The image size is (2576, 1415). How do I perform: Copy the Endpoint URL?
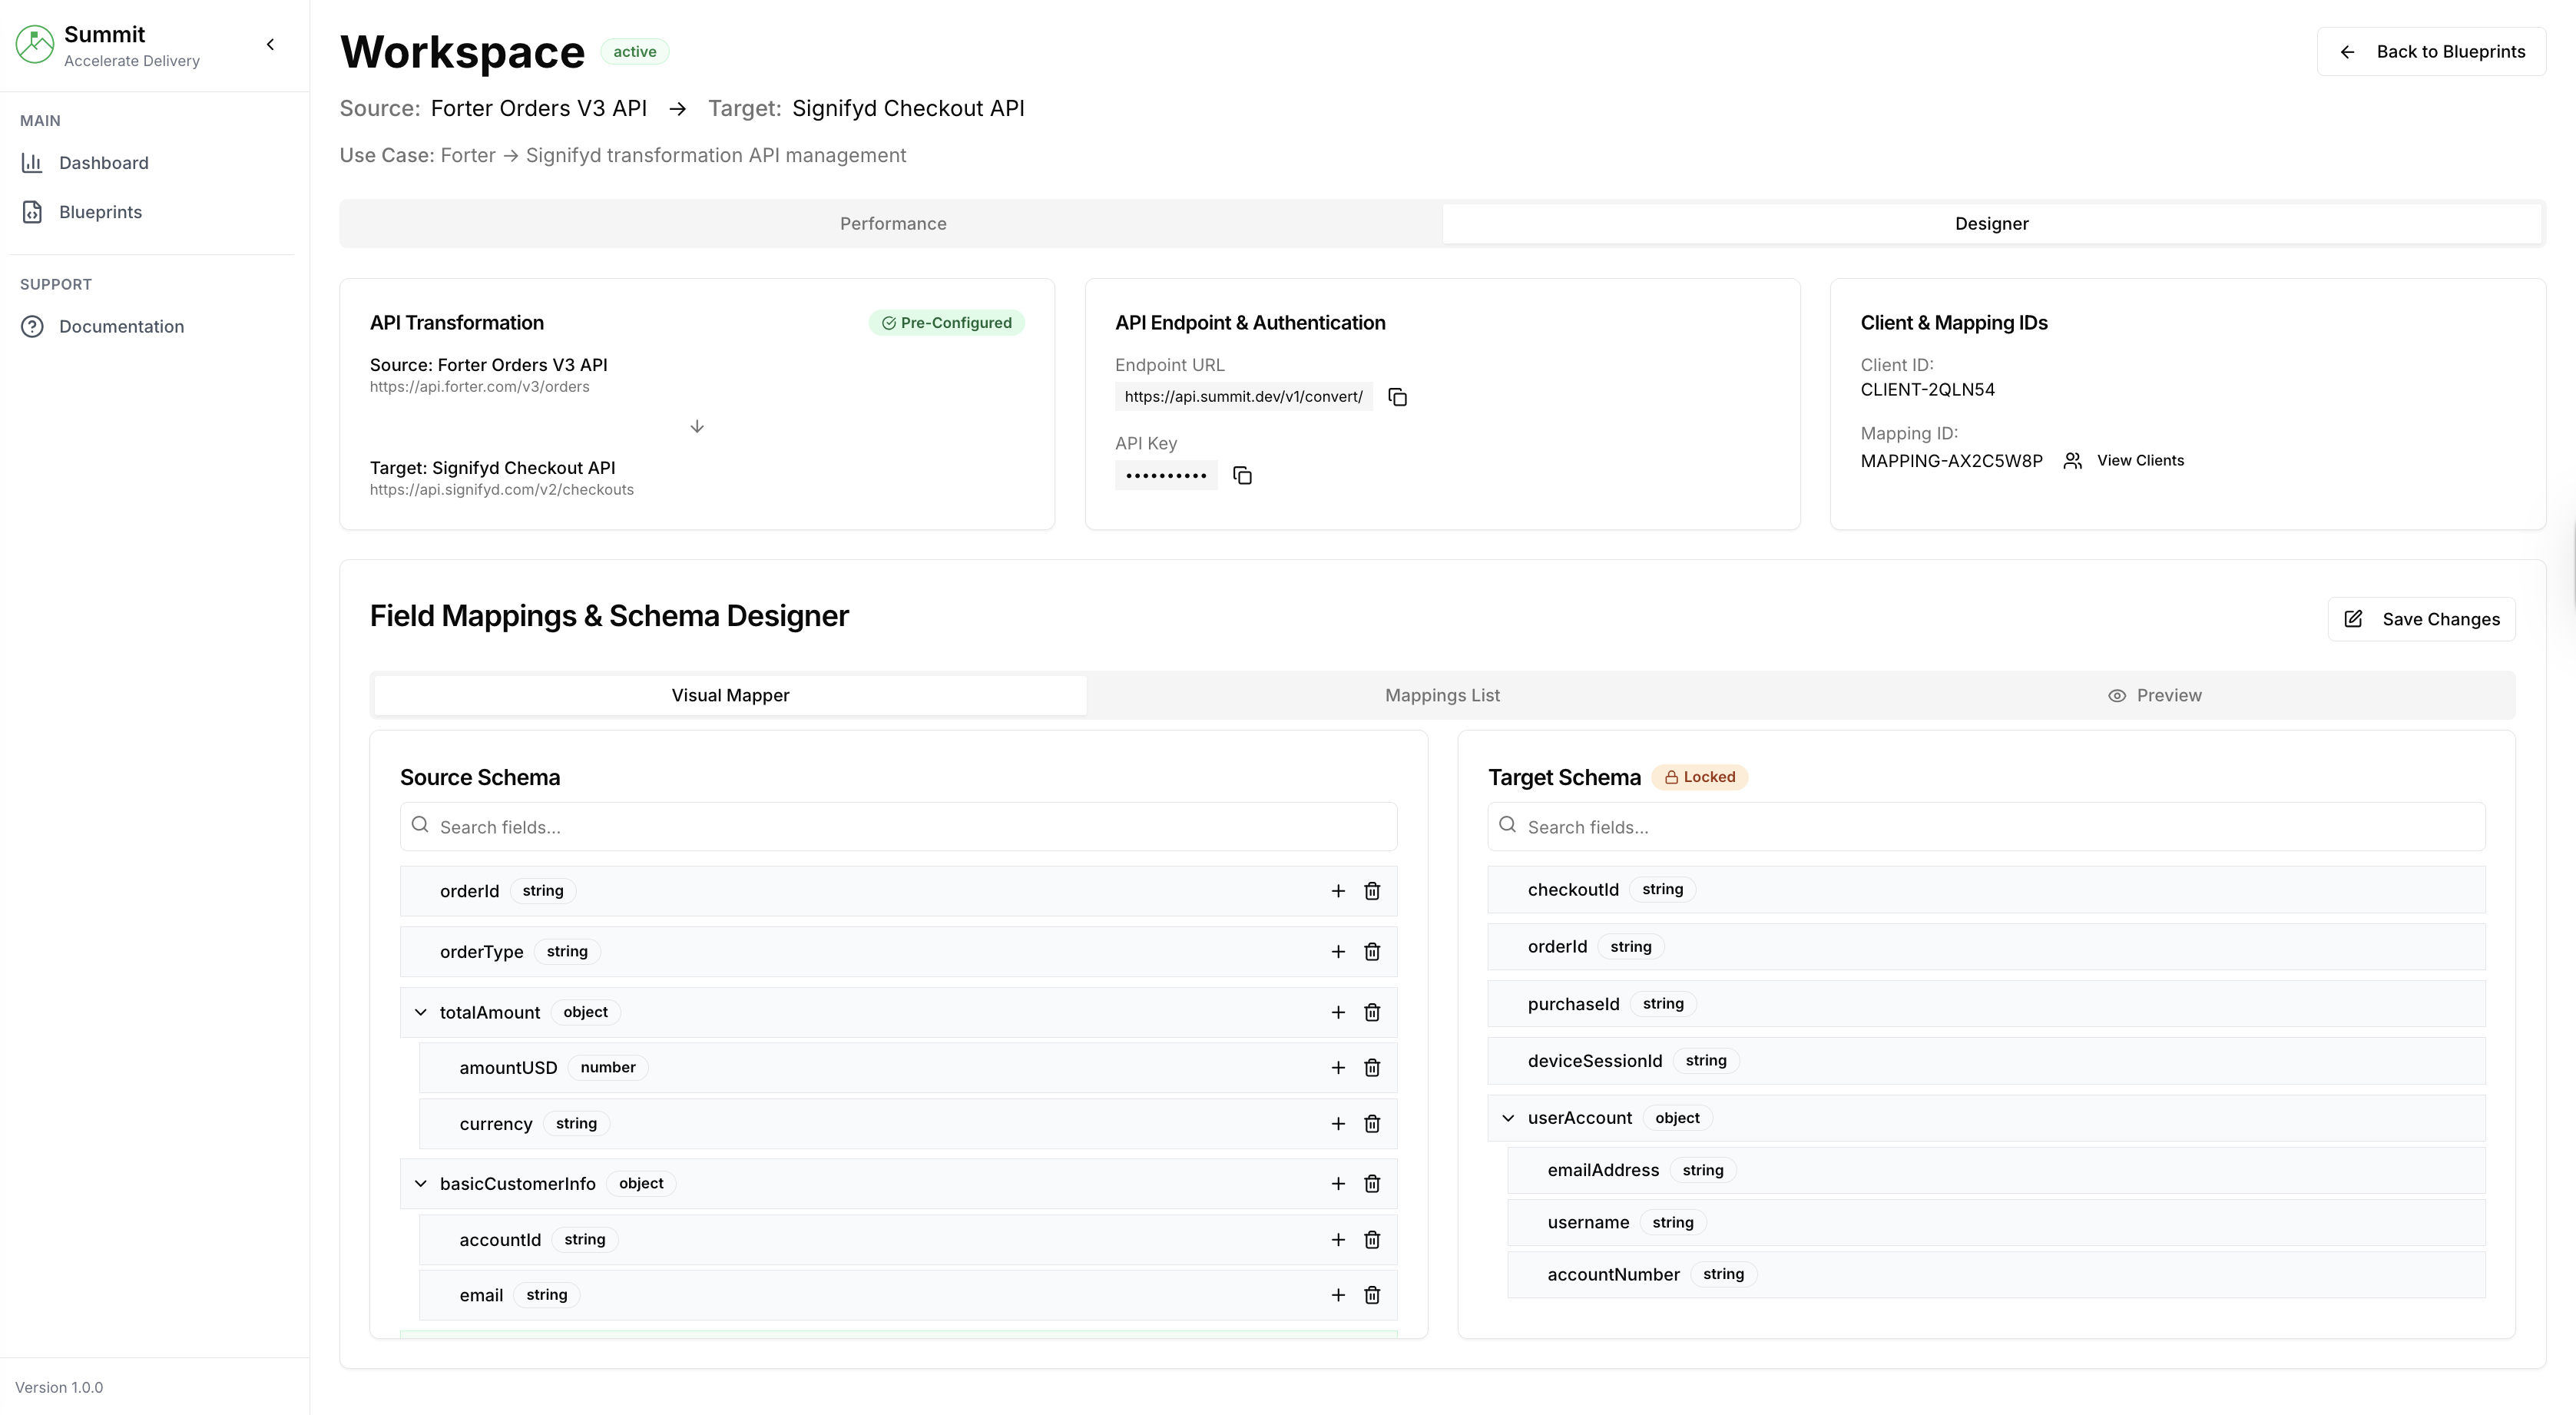click(x=1397, y=397)
